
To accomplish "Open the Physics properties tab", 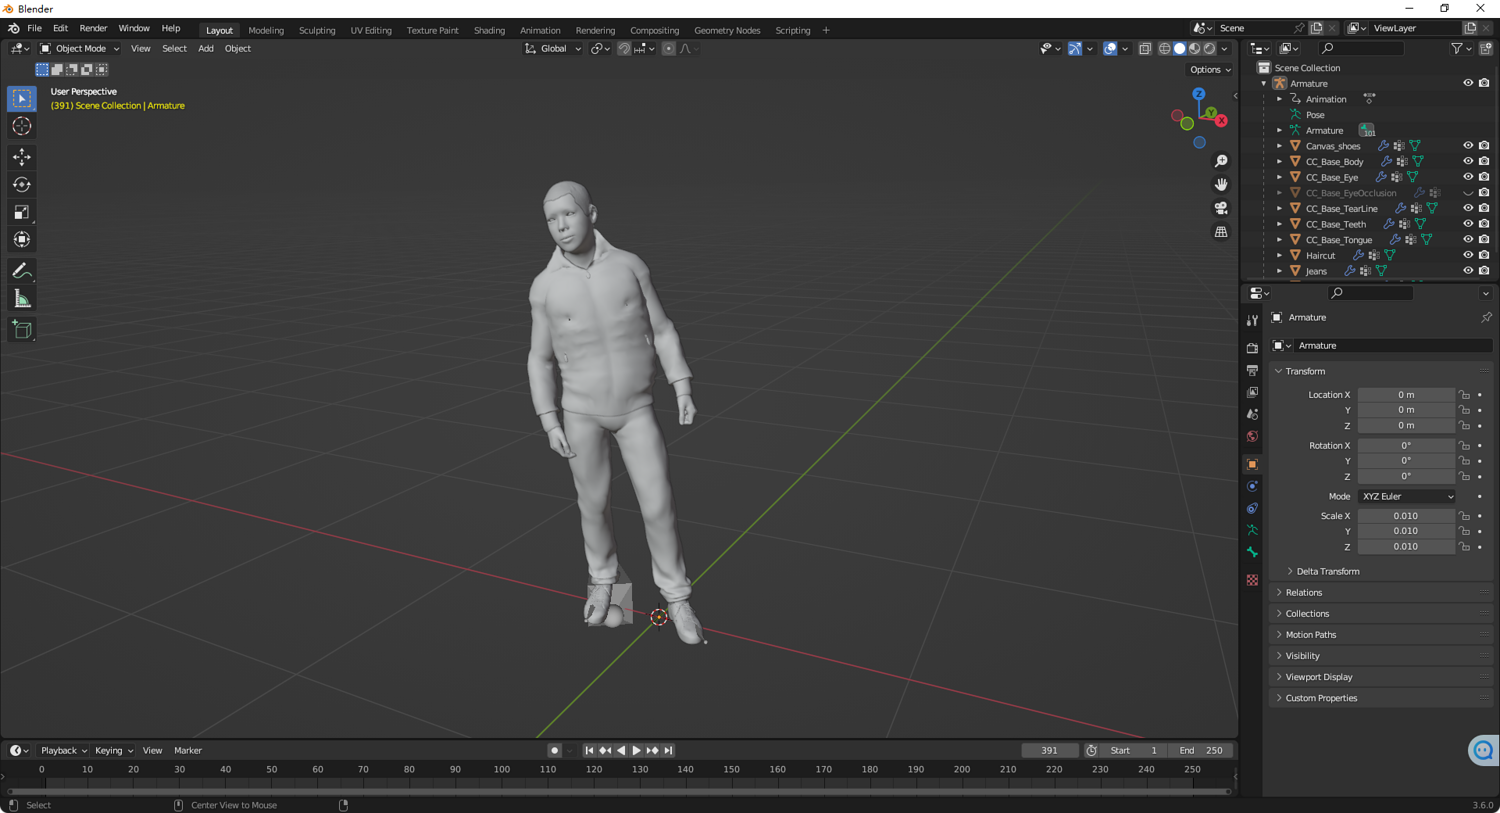I will click(x=1252, y=486).
